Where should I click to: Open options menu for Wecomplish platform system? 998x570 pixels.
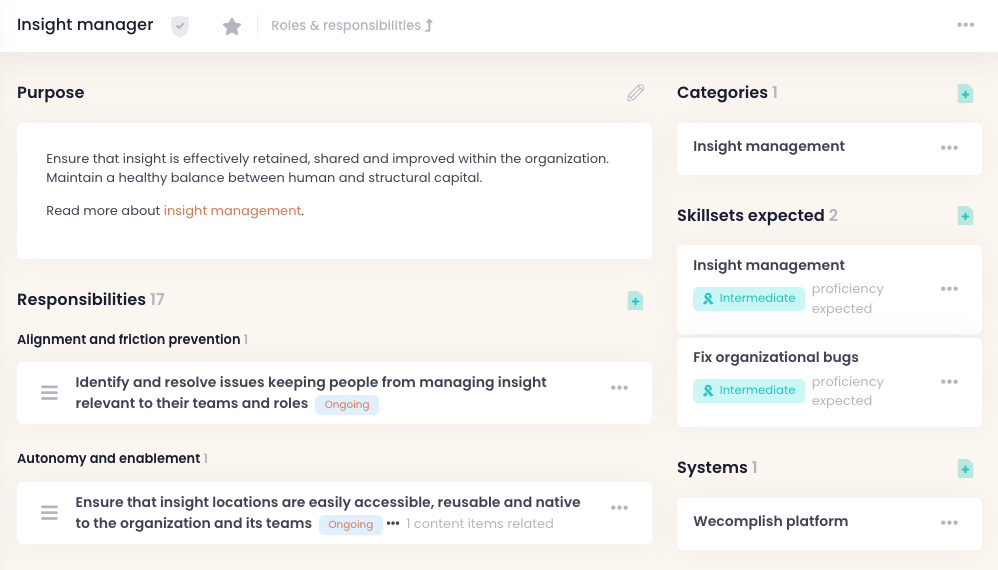[949, 523]
